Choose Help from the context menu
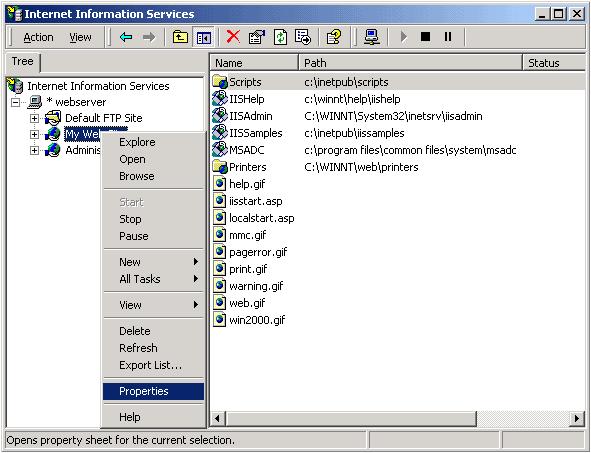The height and width of the screenshot is (453, 591). tap(154, 417)
